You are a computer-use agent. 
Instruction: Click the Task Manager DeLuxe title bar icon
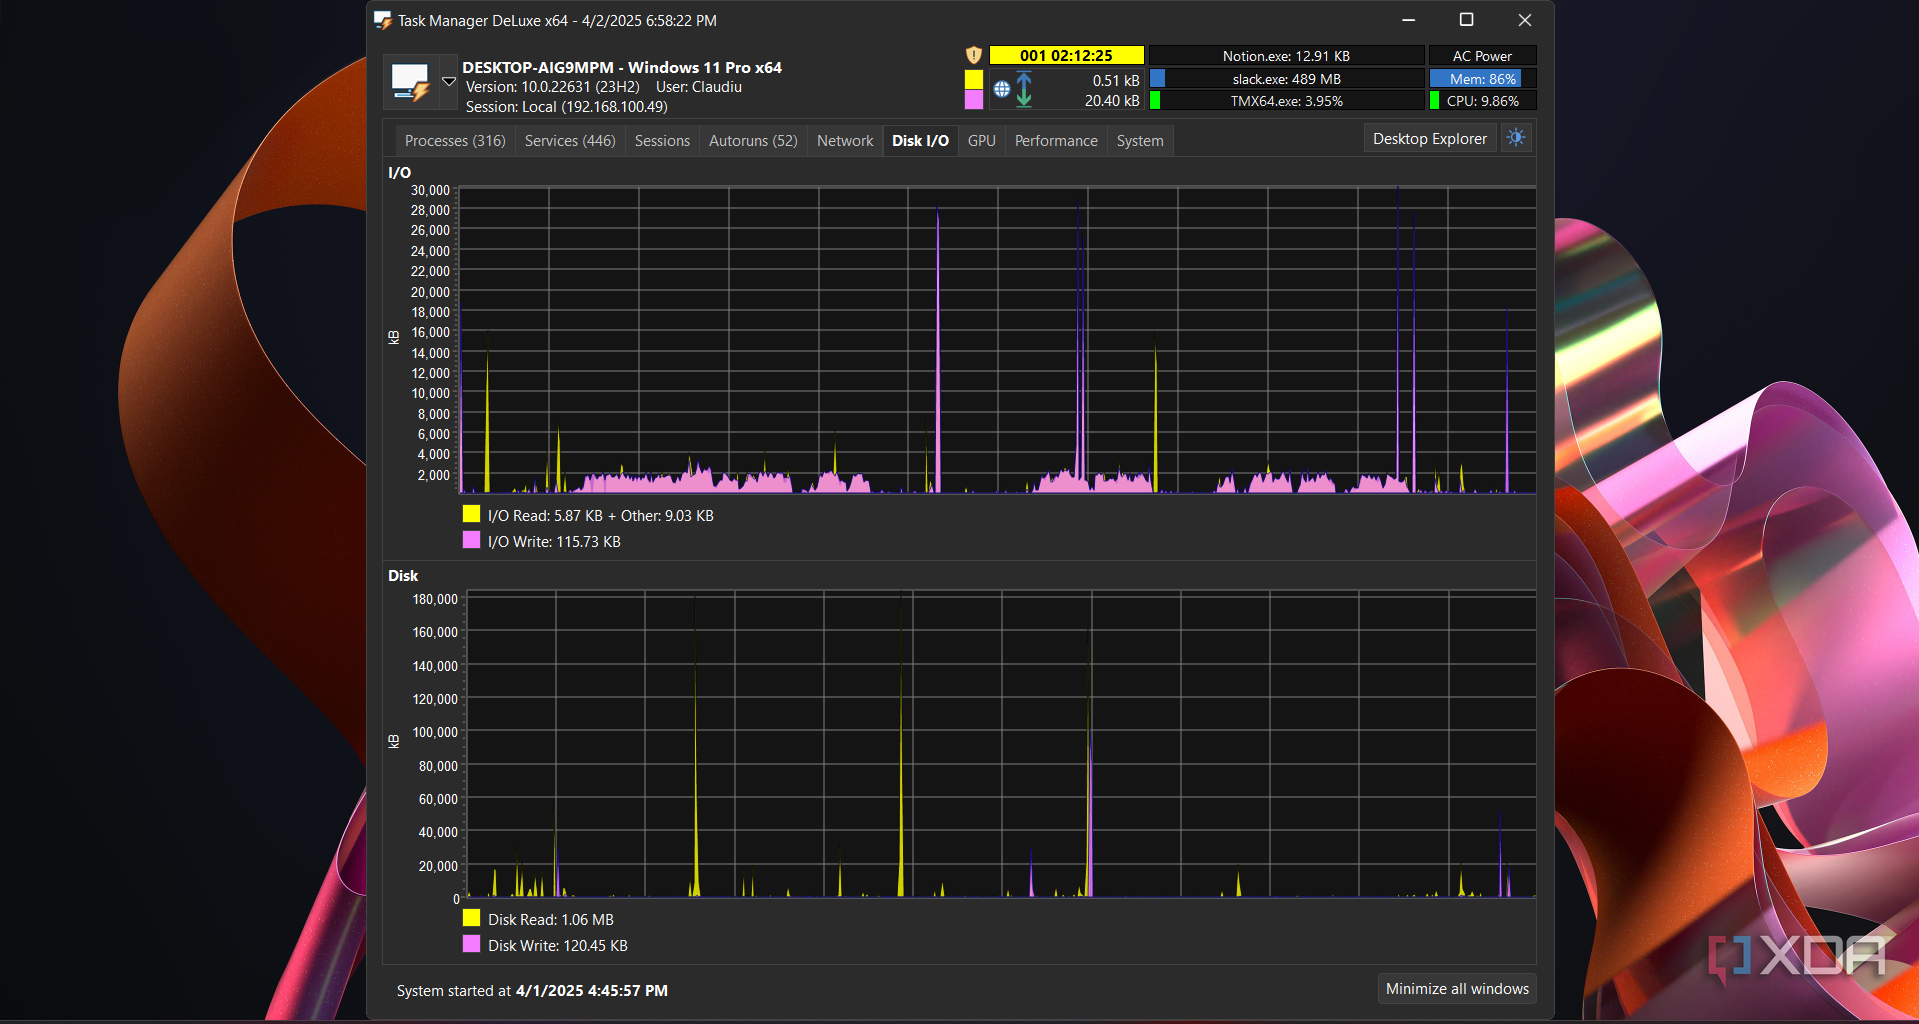point(383,20)
